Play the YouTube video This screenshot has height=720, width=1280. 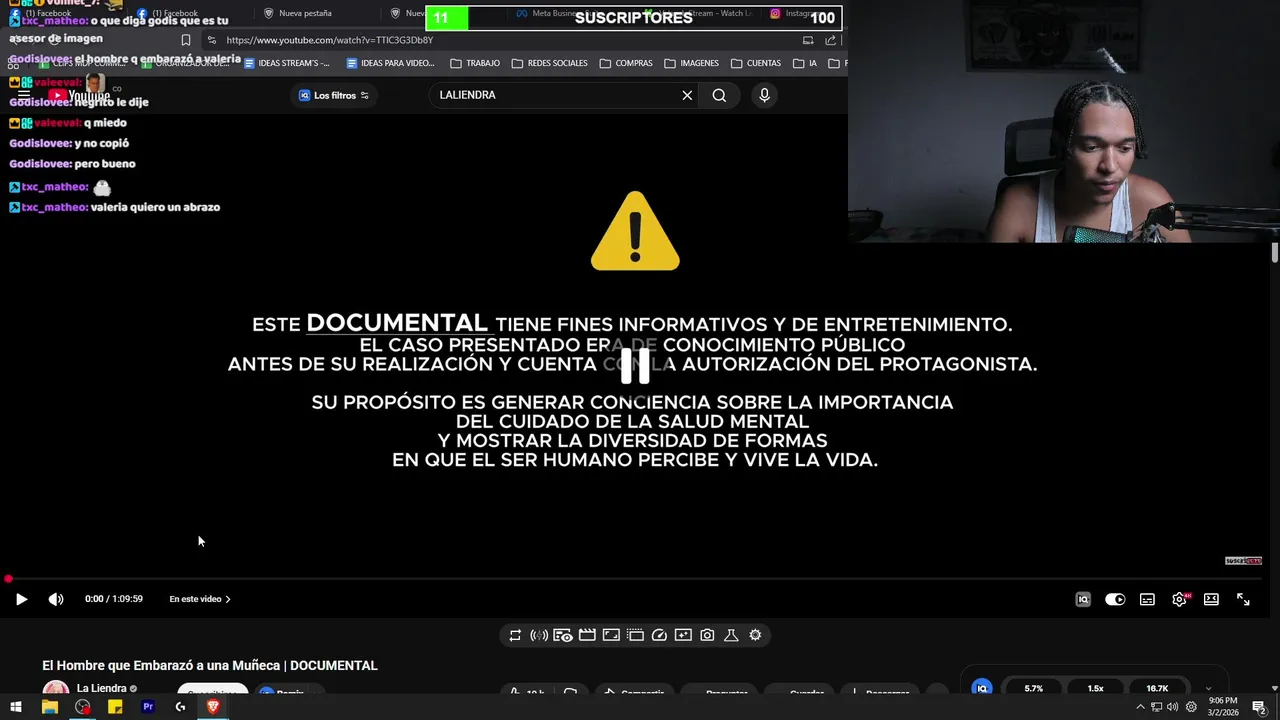pos(21,599)
